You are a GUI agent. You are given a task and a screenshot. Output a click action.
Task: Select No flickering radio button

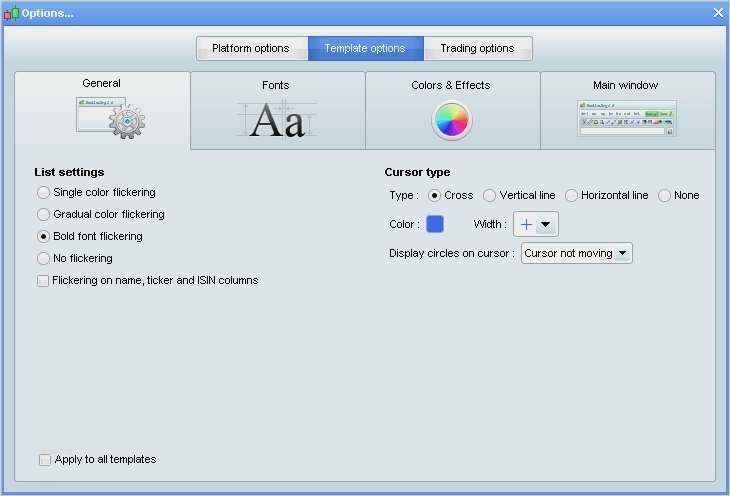[x=43, y=258]
